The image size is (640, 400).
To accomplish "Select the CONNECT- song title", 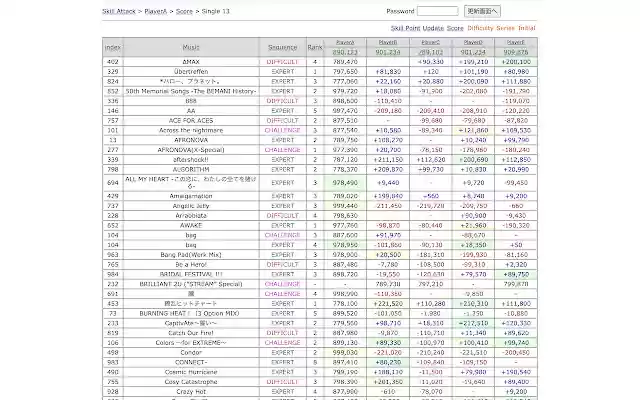I will 191,363.
